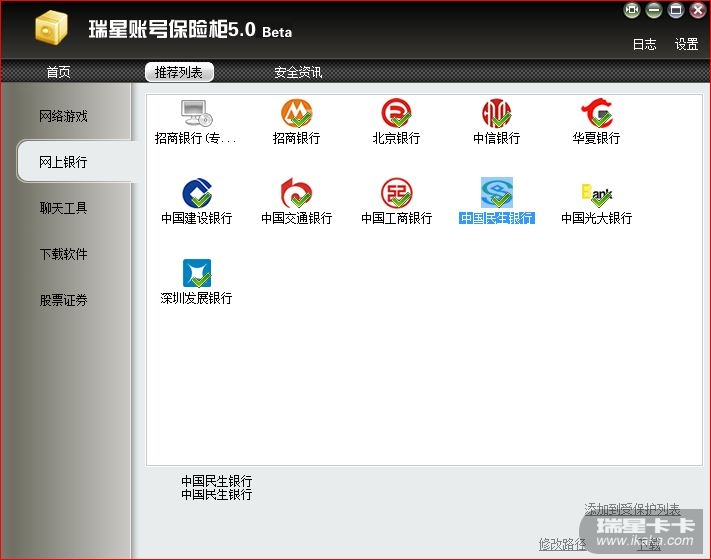Click the 中国民生银行 label text
The image size is (711, 560).
tap(497, 218)
